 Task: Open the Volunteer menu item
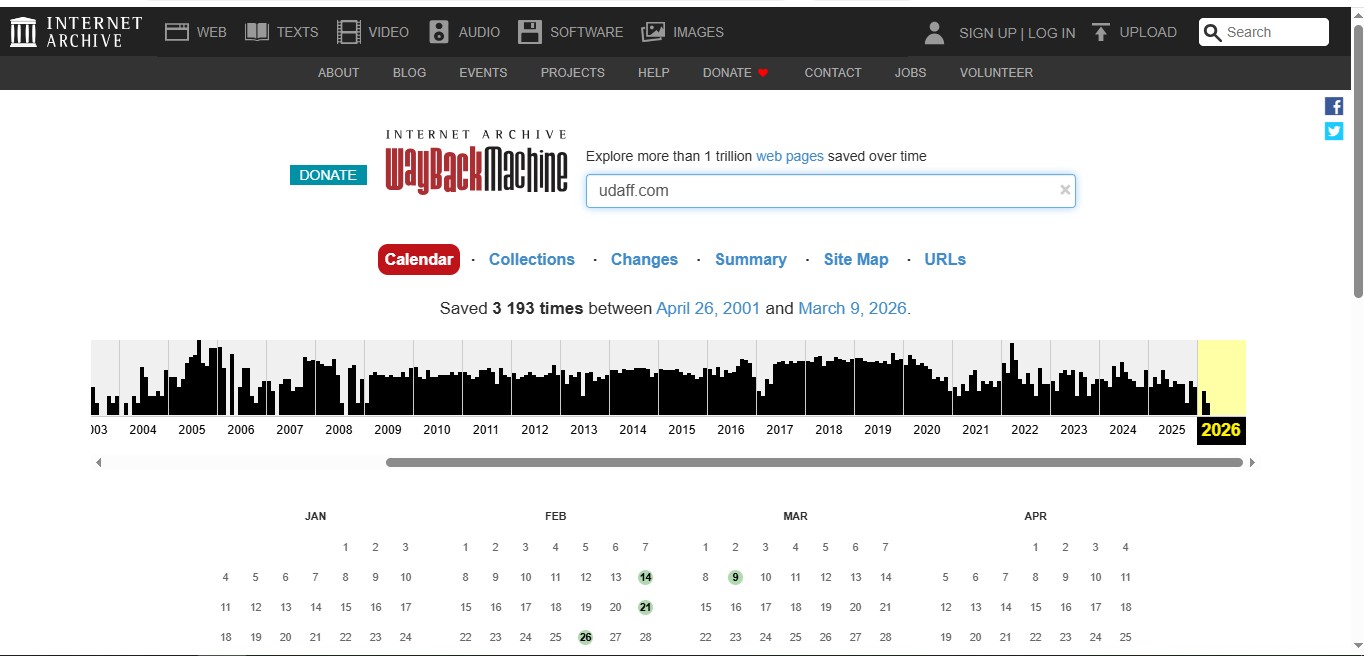pos(996,73)
